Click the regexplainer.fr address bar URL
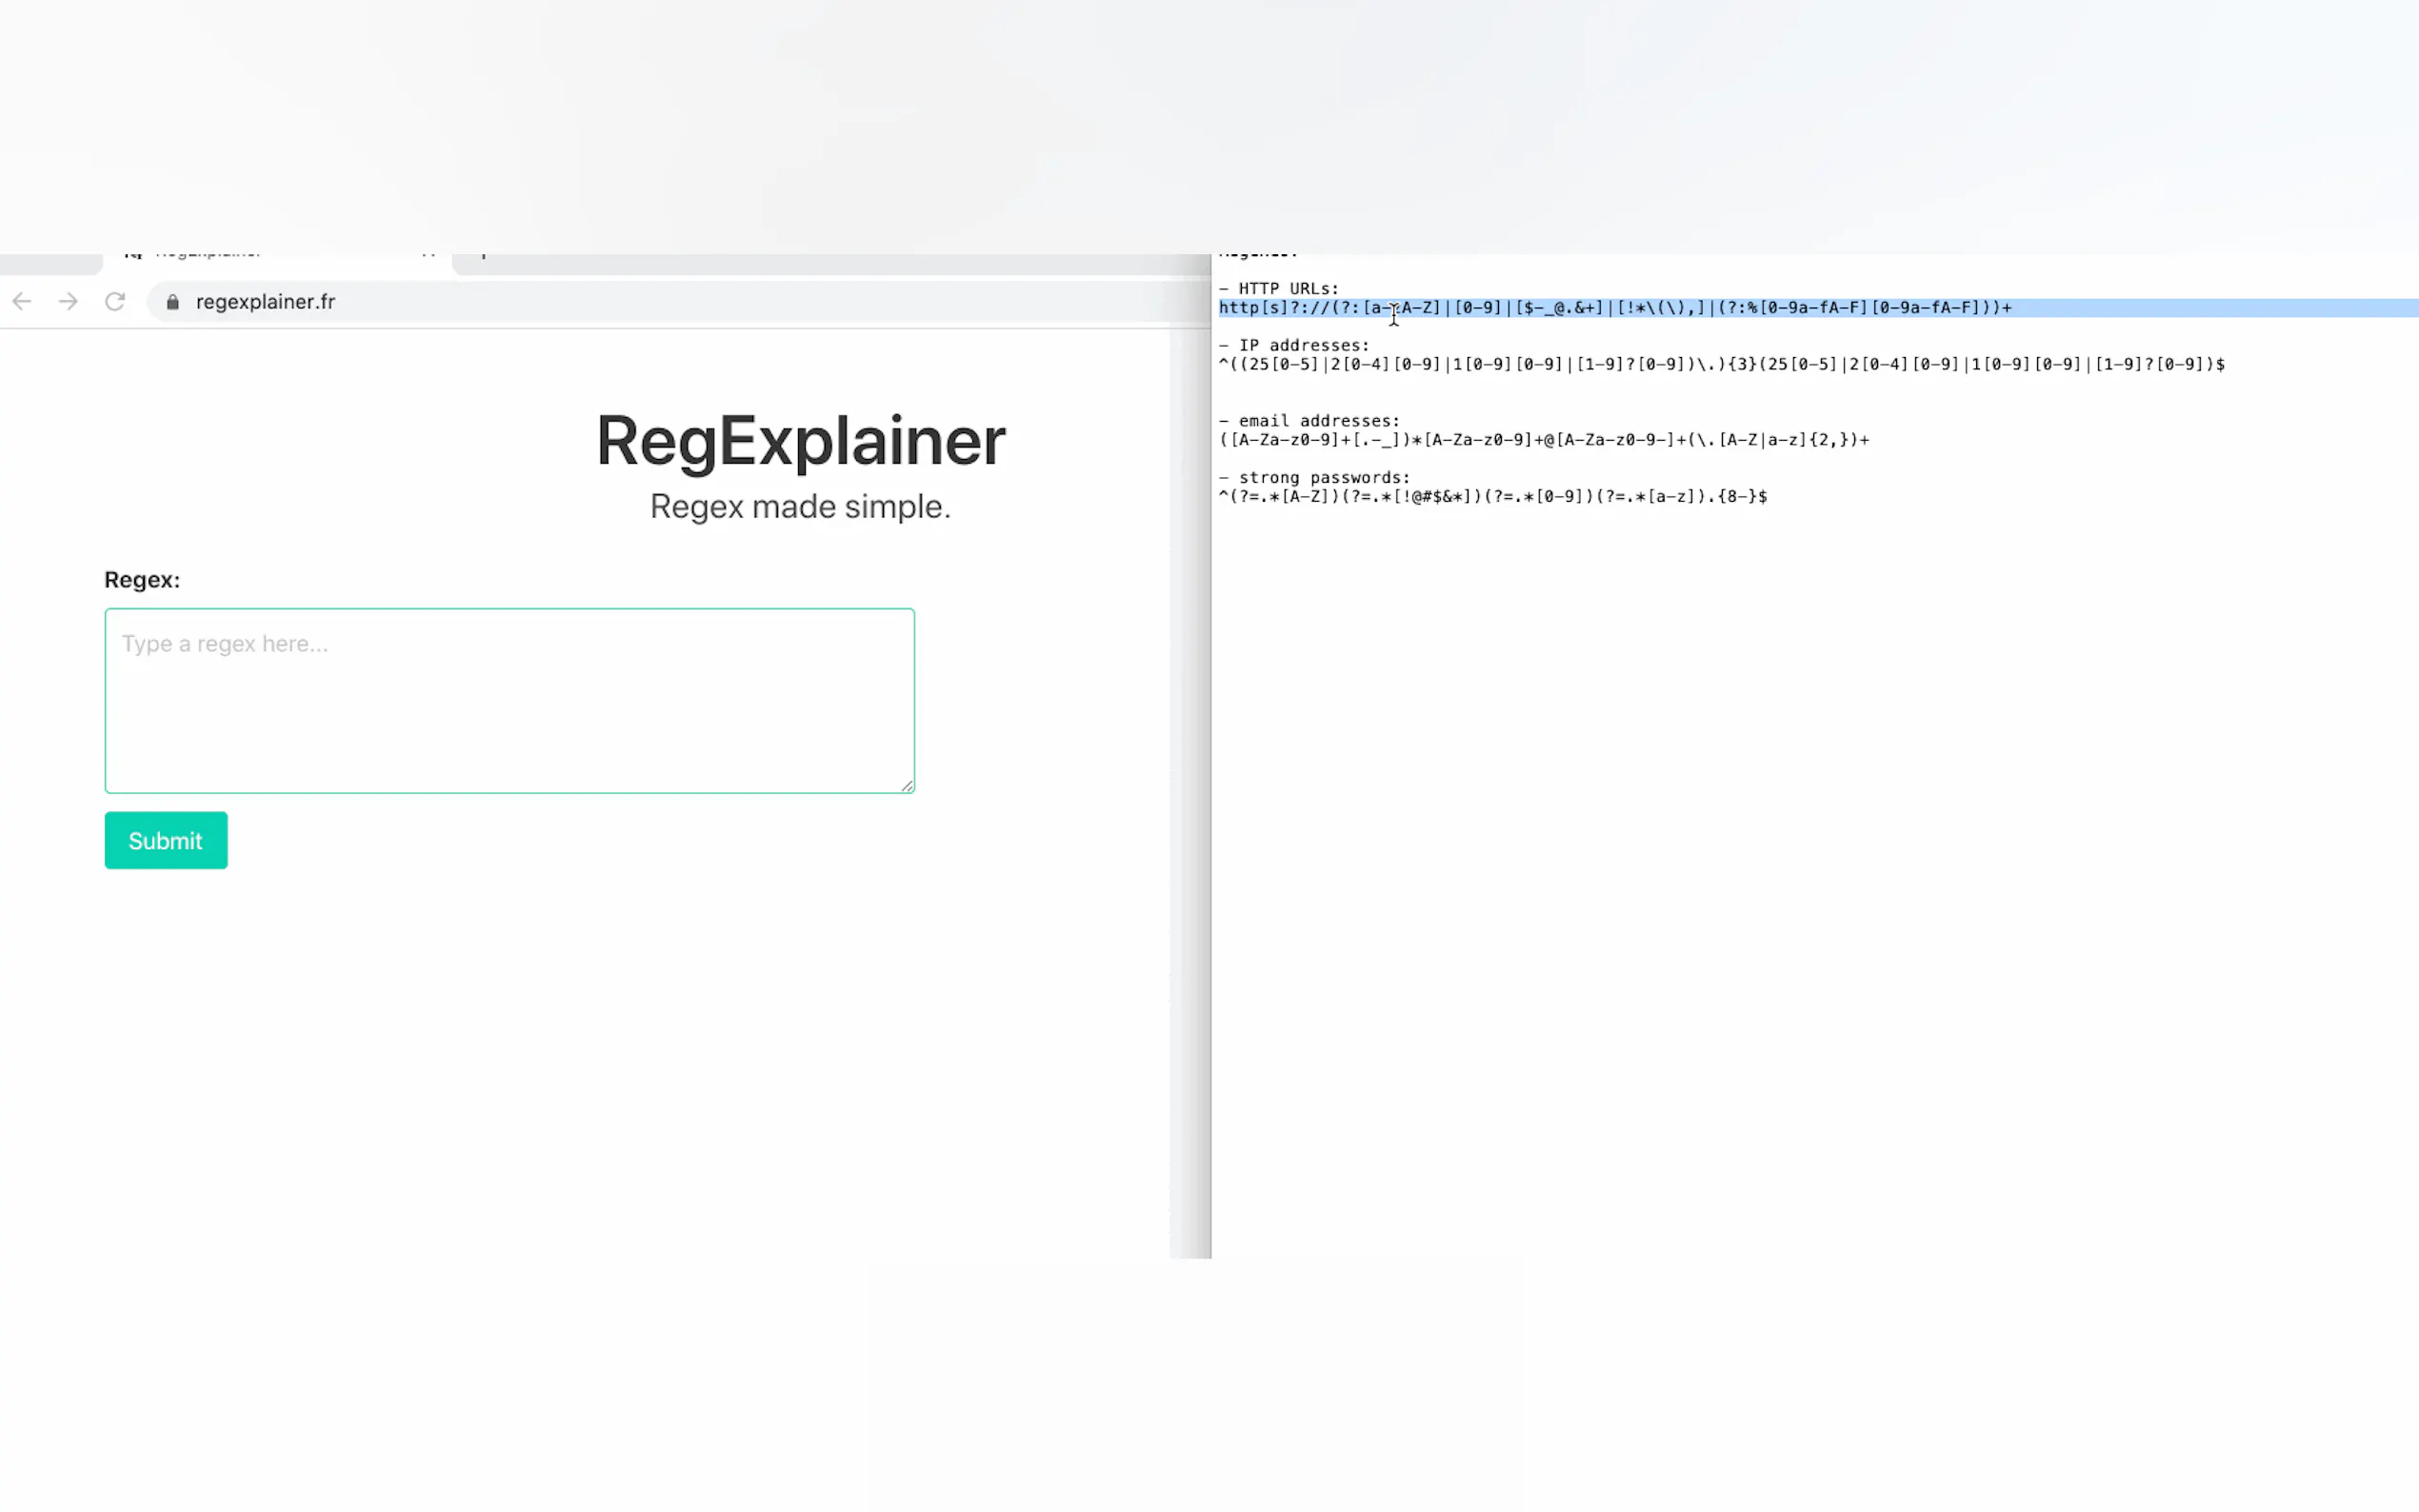Image resolution: width=2419 pixels, height=1512 pixels. (x=265, y=302)
